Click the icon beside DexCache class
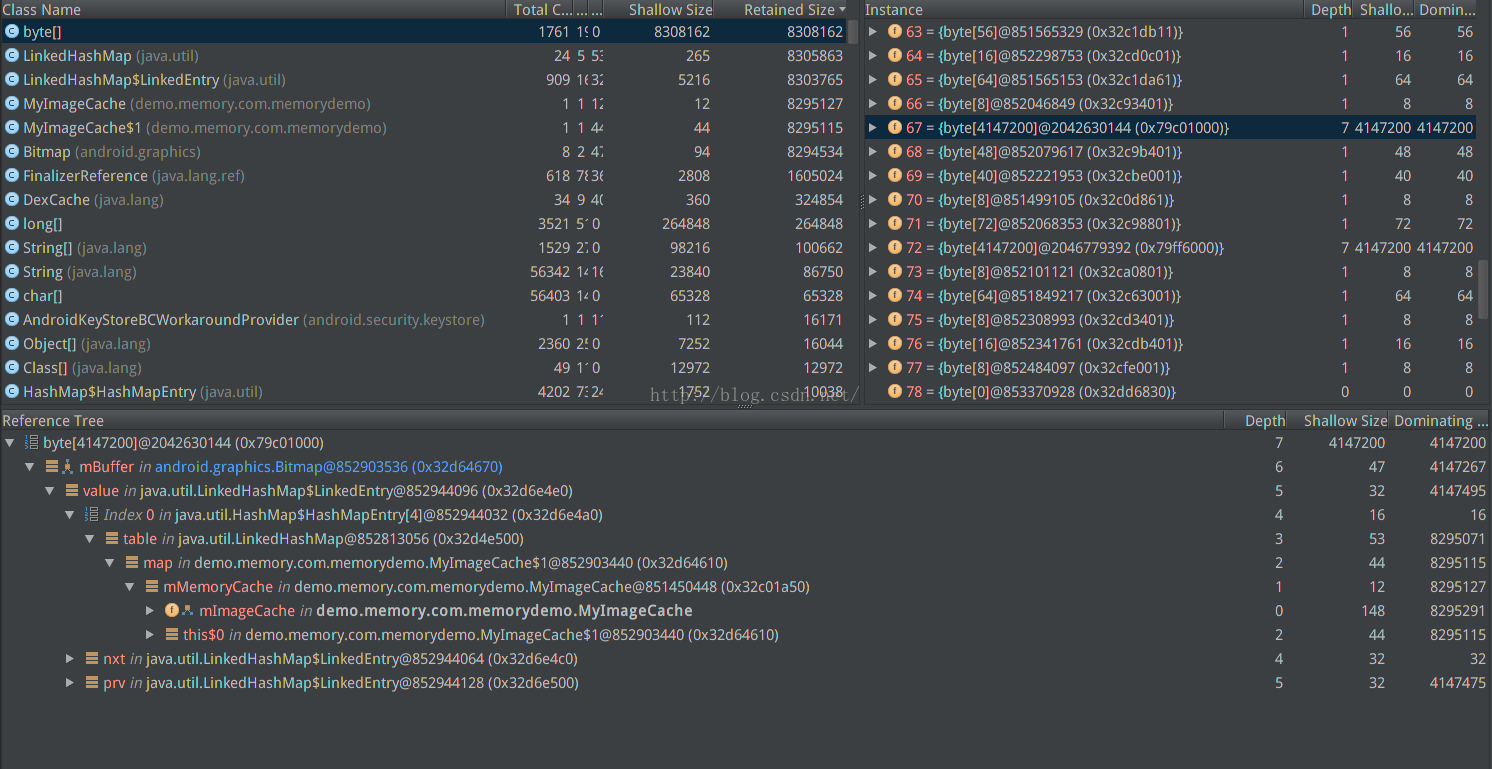The height and width of the screenshot is (769, 1492). coord(12,200)
